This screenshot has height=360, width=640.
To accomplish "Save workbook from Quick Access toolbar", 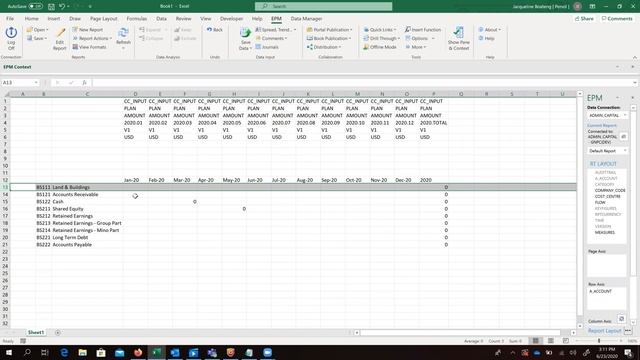I will click(51, 7).
